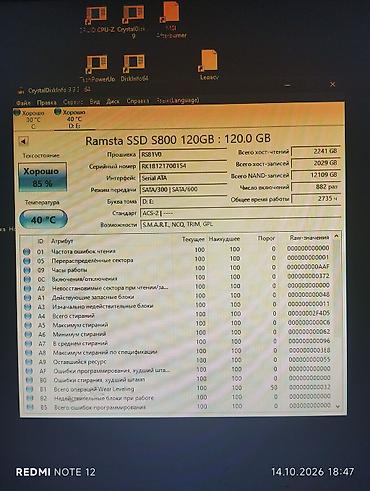This screenshot has height=491, width=370.
Task: Select the Оставшийся ресурс attribute row
Action: pos(178,361)
